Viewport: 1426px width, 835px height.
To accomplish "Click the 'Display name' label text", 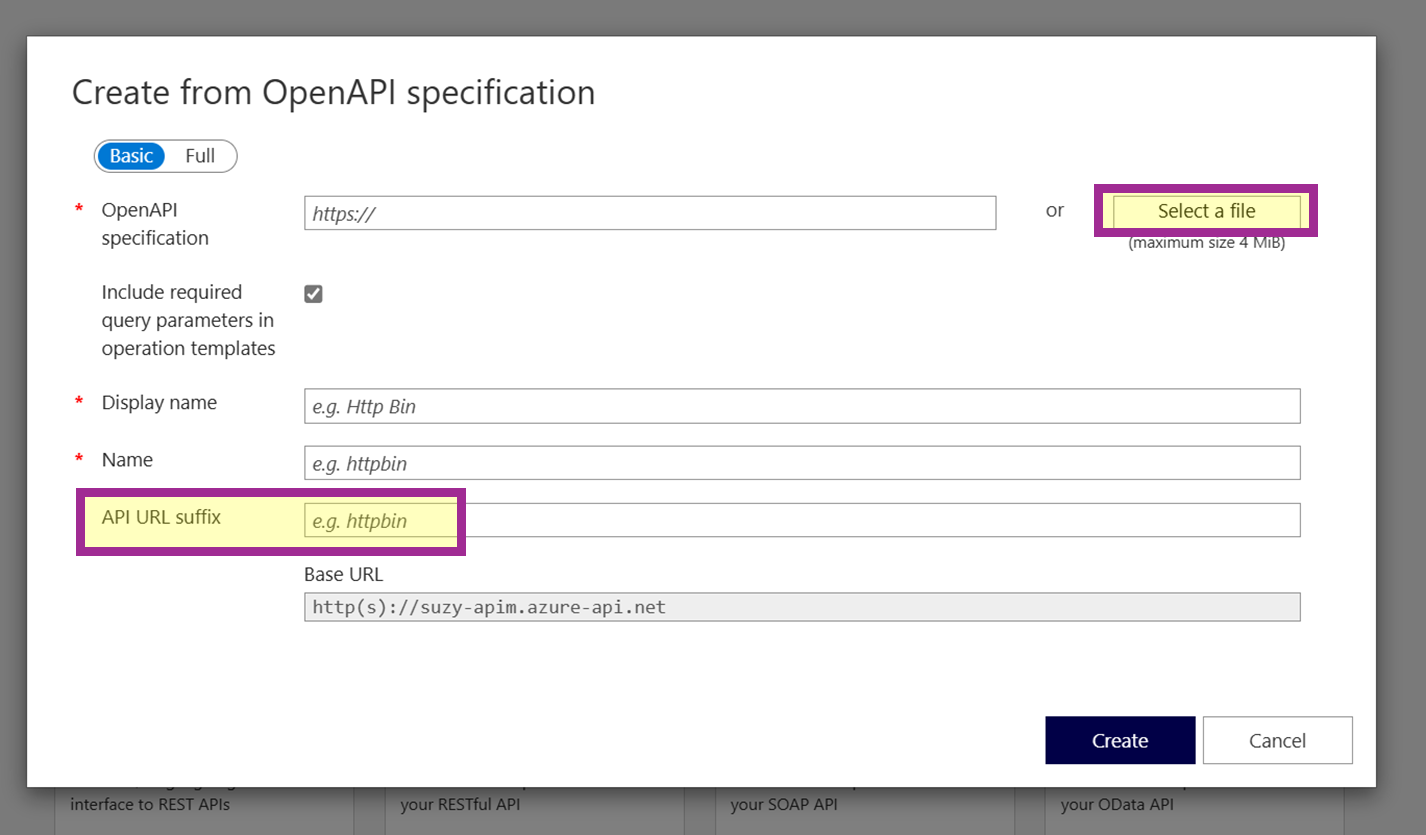I will (159, 402).
